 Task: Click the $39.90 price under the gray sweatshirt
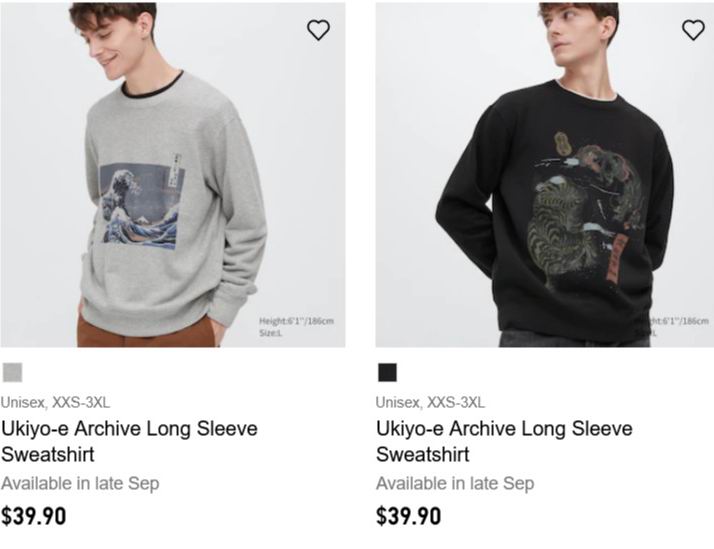coord(34,516)
